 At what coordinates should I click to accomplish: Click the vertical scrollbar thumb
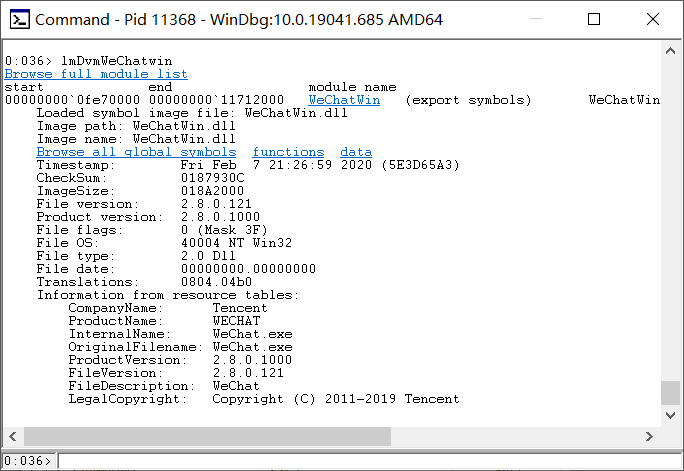pyautogui.click(x=671, y=393)
